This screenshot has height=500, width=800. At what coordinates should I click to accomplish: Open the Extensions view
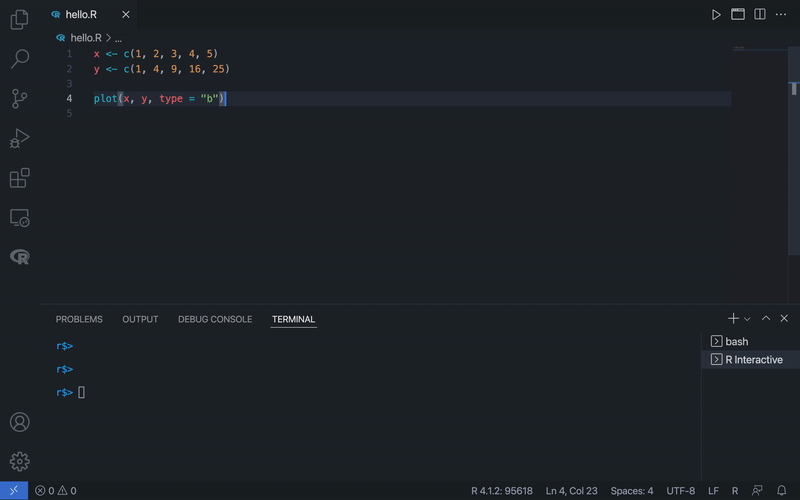pos(19,178)
